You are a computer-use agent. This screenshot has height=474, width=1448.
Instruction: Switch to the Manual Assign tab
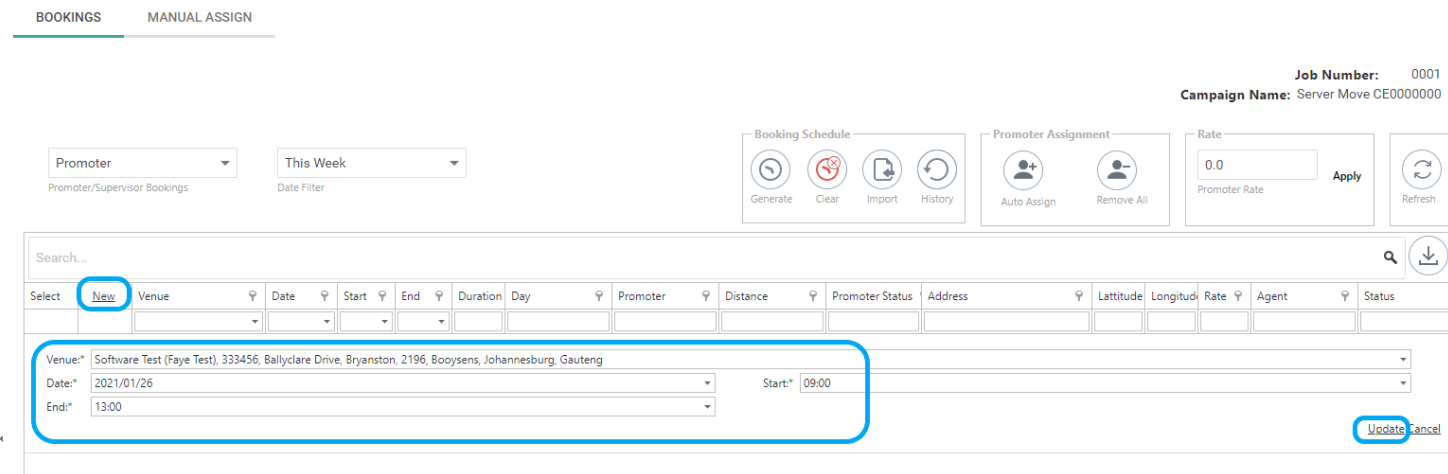click(200, 18)
